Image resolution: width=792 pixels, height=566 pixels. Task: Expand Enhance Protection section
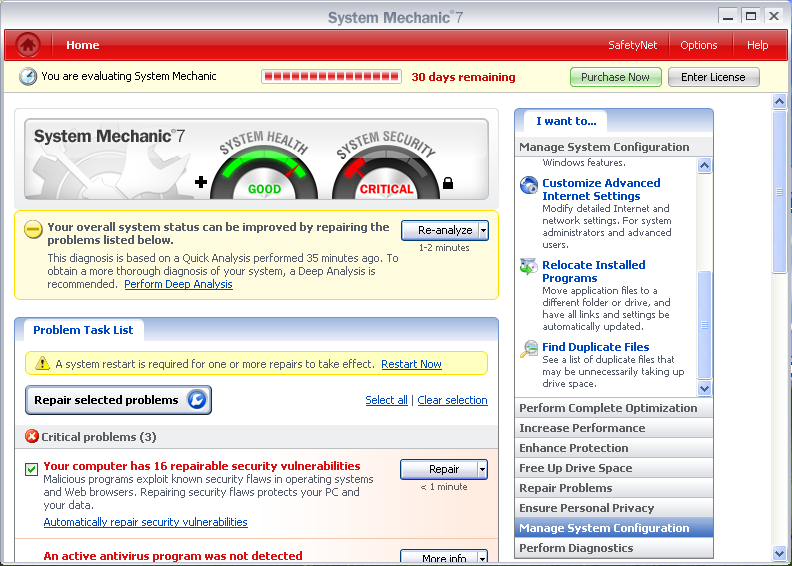click(614, 448)
